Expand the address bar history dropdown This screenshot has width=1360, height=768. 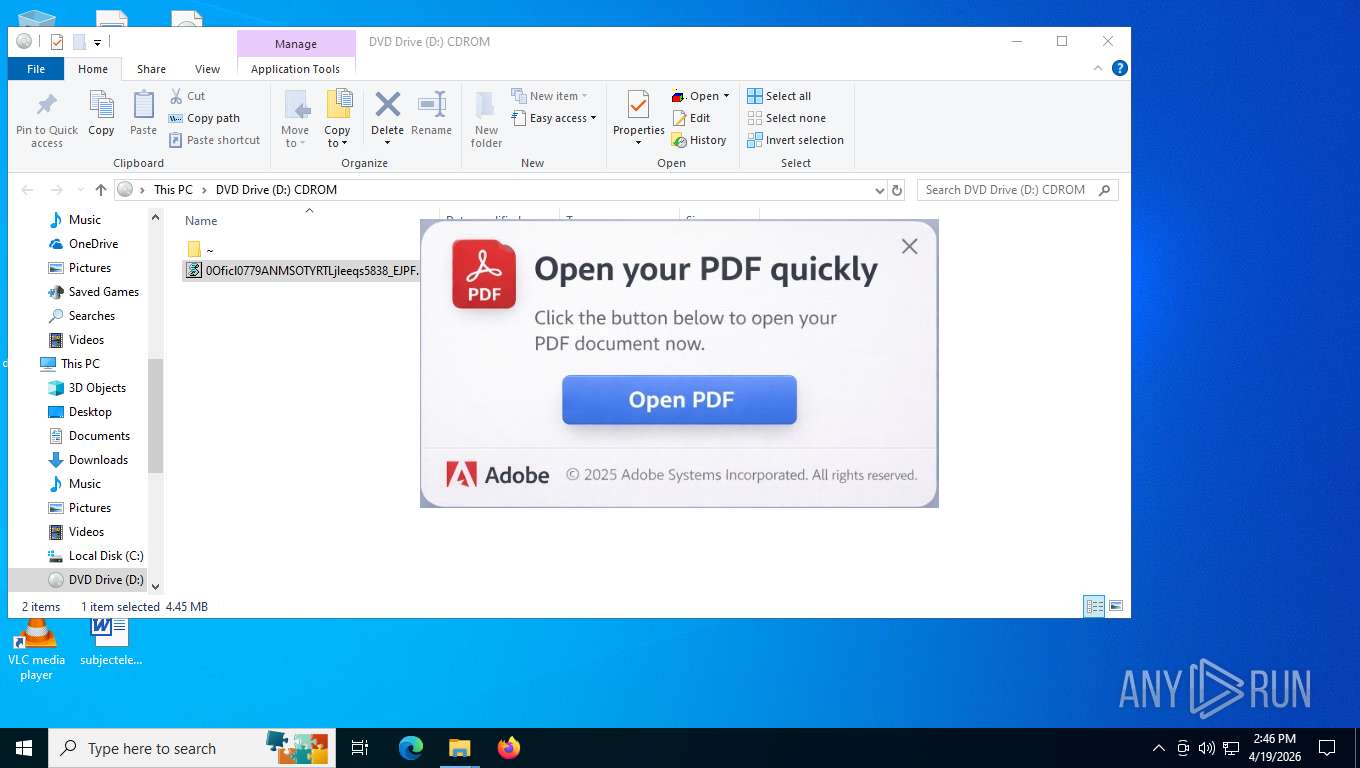coord(879,190)
